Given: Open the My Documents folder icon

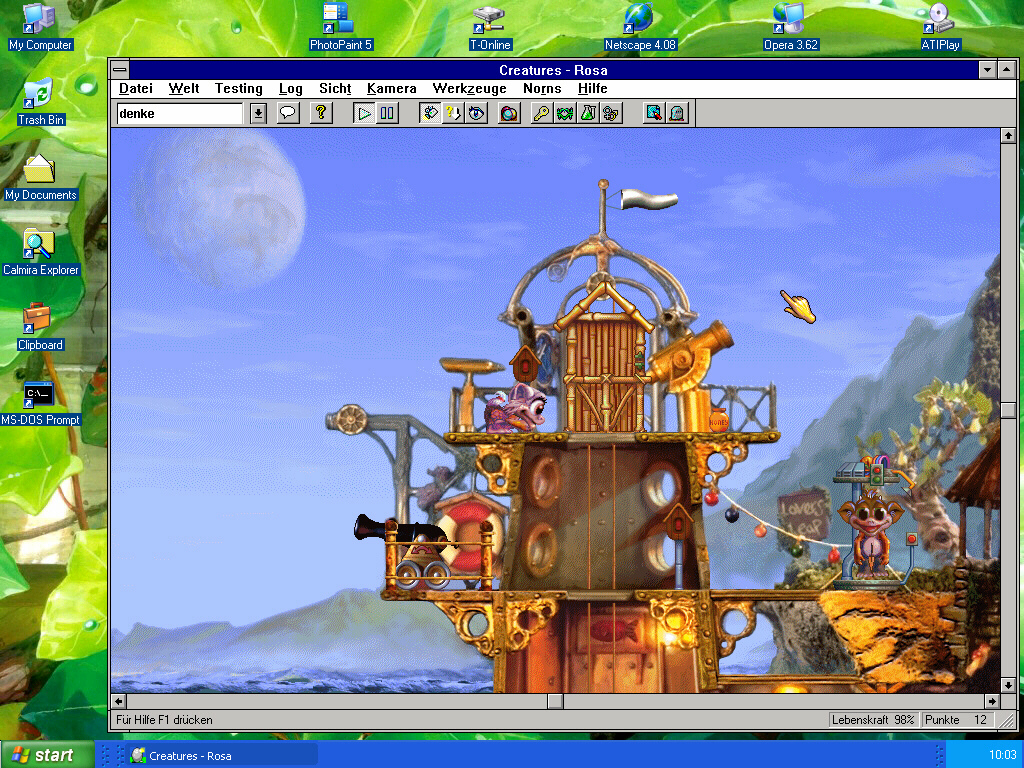Looking at the screenshot, I should pos(40,177).
